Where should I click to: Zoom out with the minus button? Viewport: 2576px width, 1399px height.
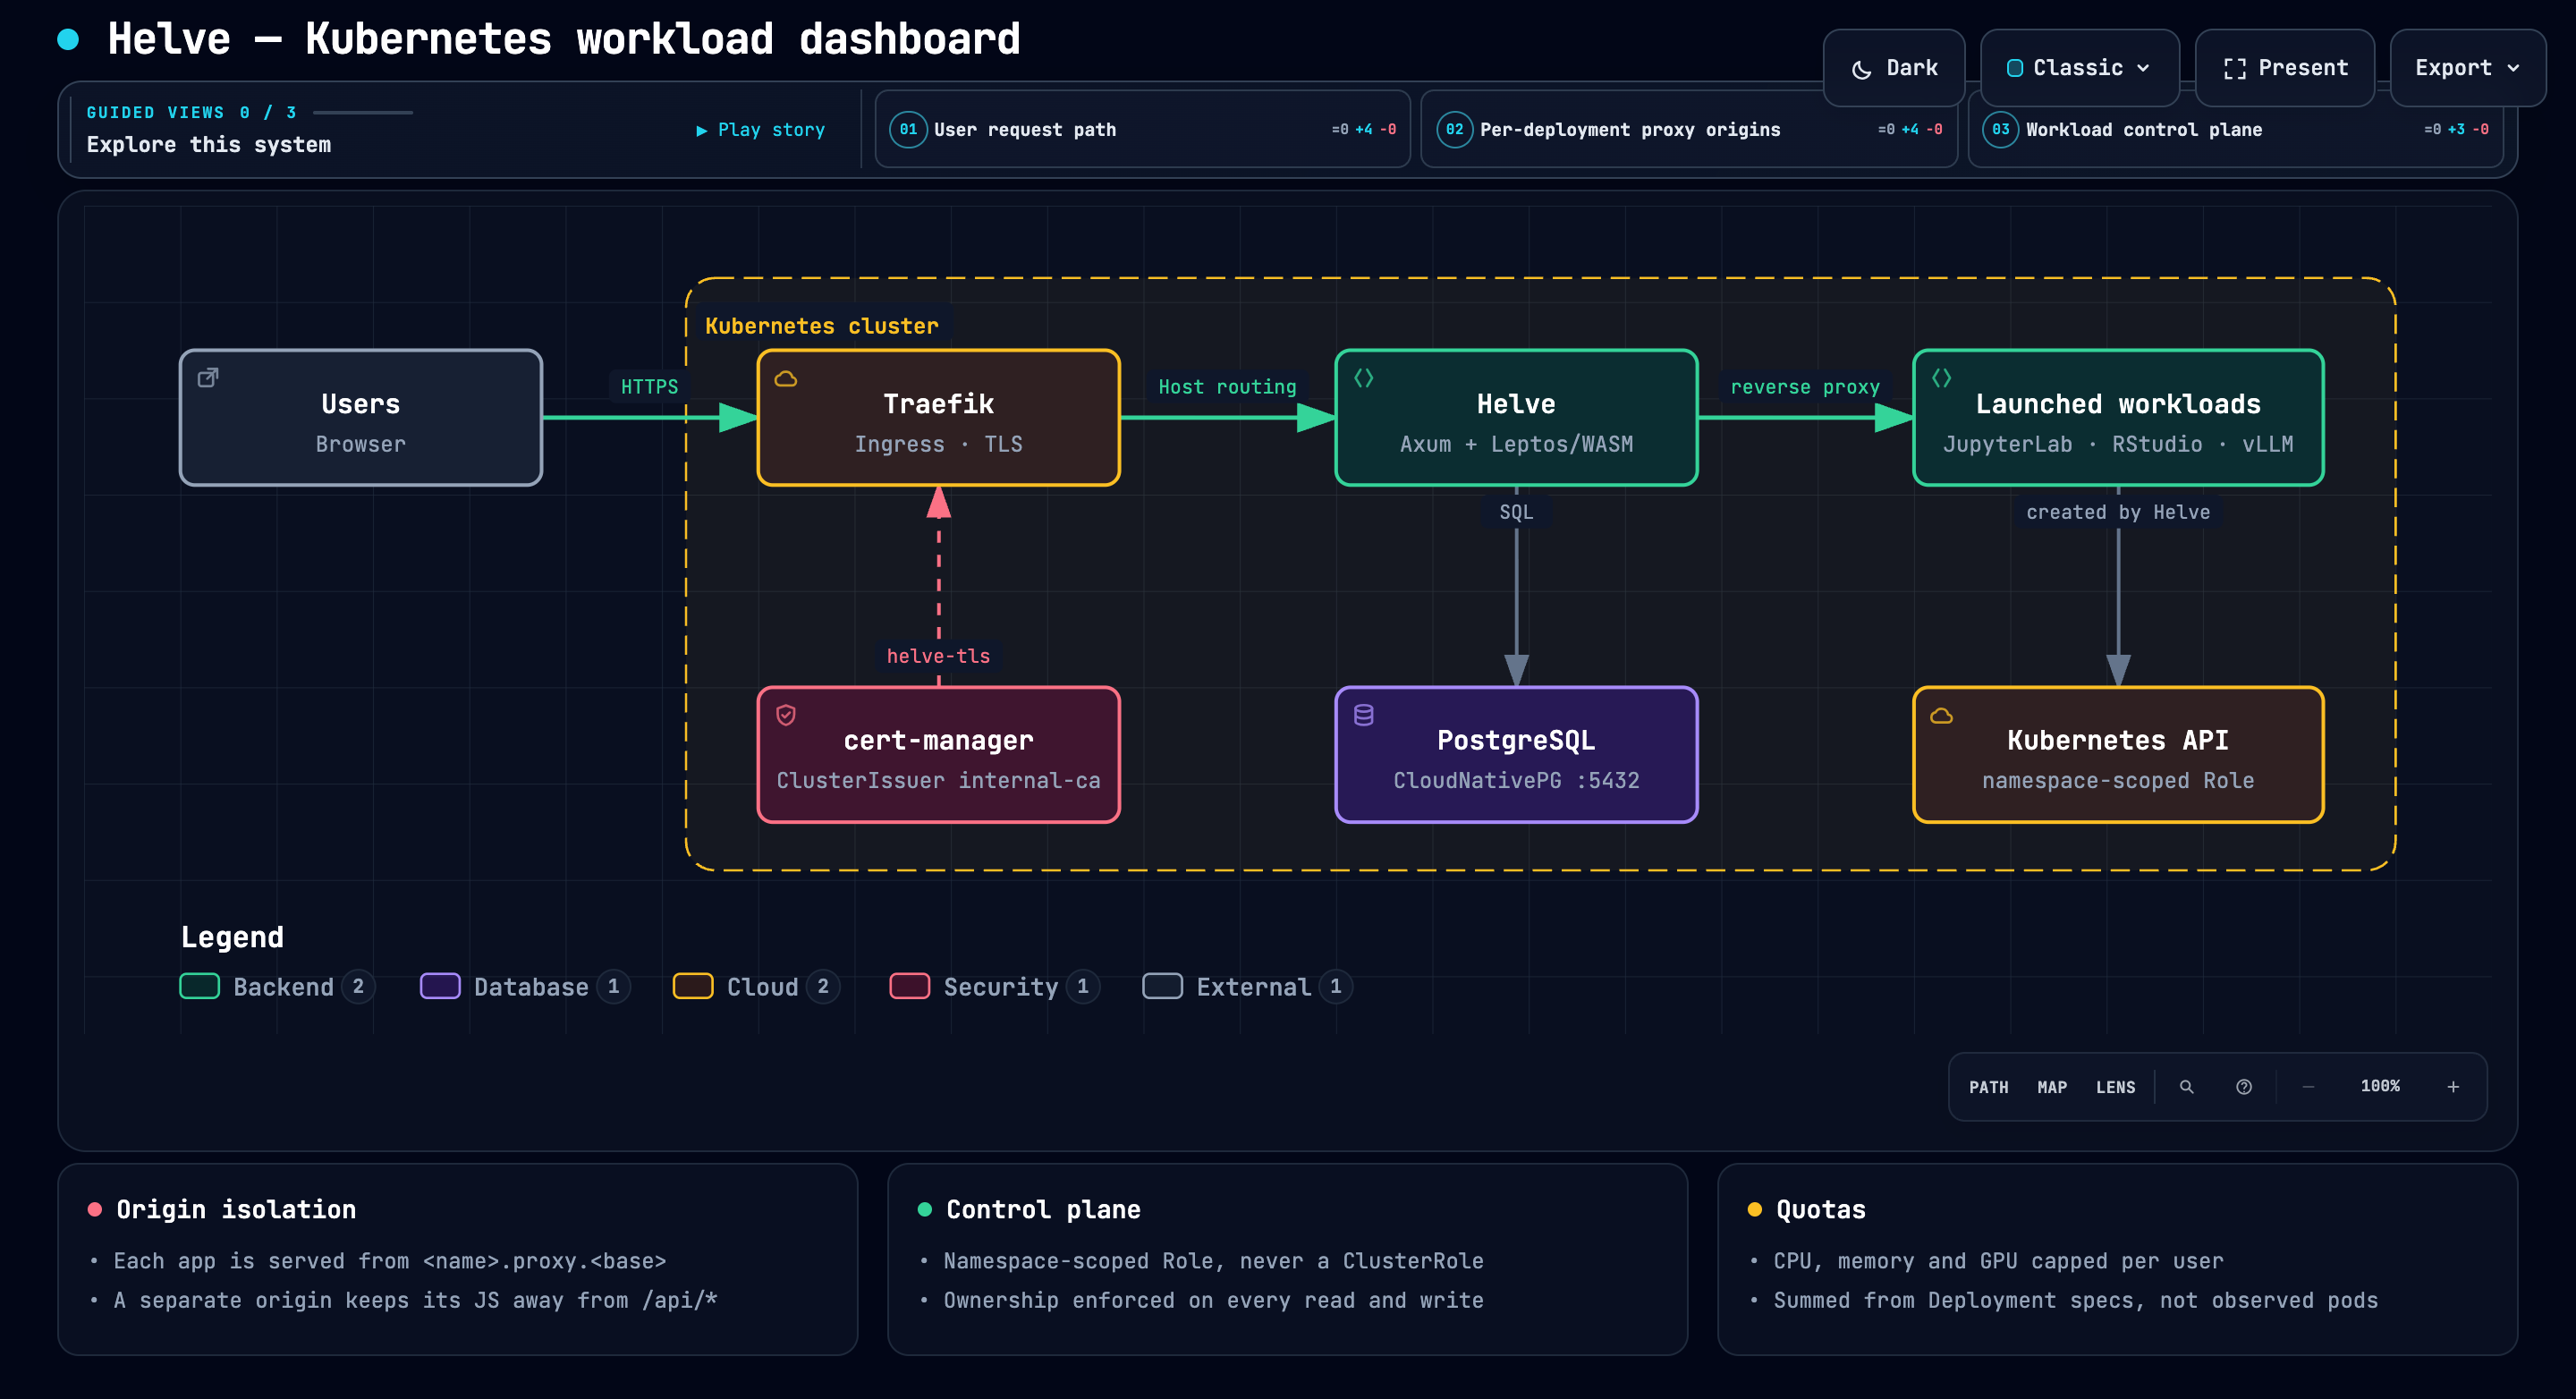2308,1087
